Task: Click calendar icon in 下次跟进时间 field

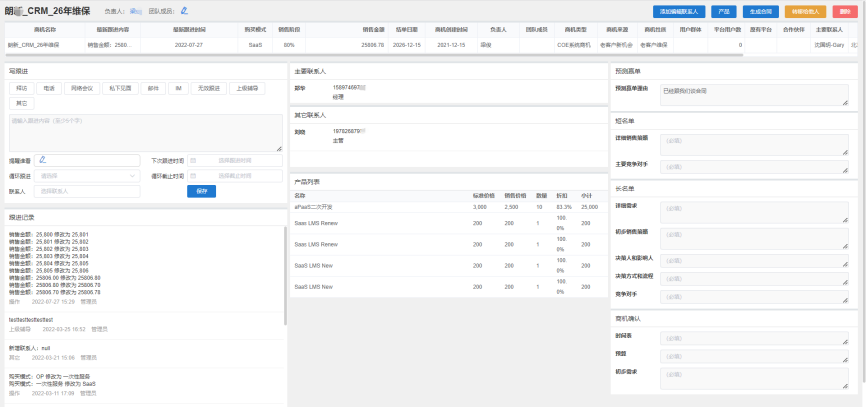Action: tap(193, 161)
